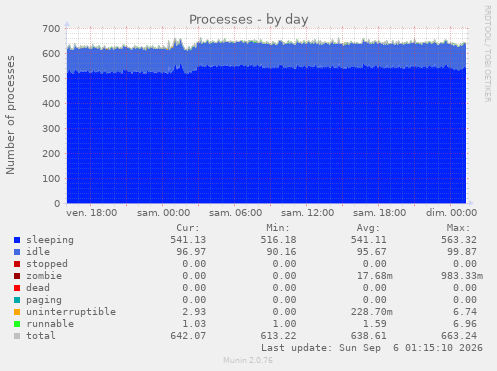This screenshot has width=497, height=371.
Task: Click the 'Last update' timestamp line
Action: [x=372, y=348]
